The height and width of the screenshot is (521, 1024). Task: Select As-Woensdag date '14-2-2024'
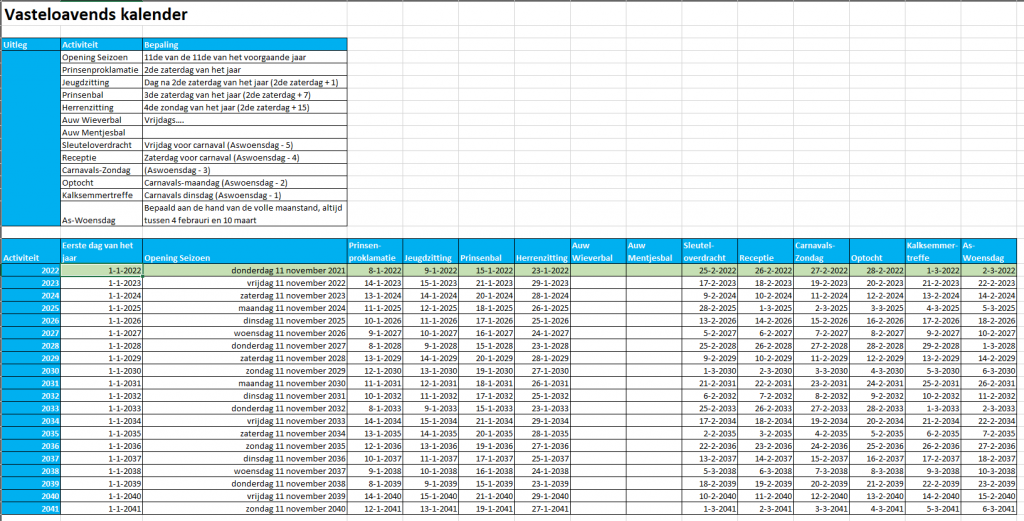(x=989, y=295)
